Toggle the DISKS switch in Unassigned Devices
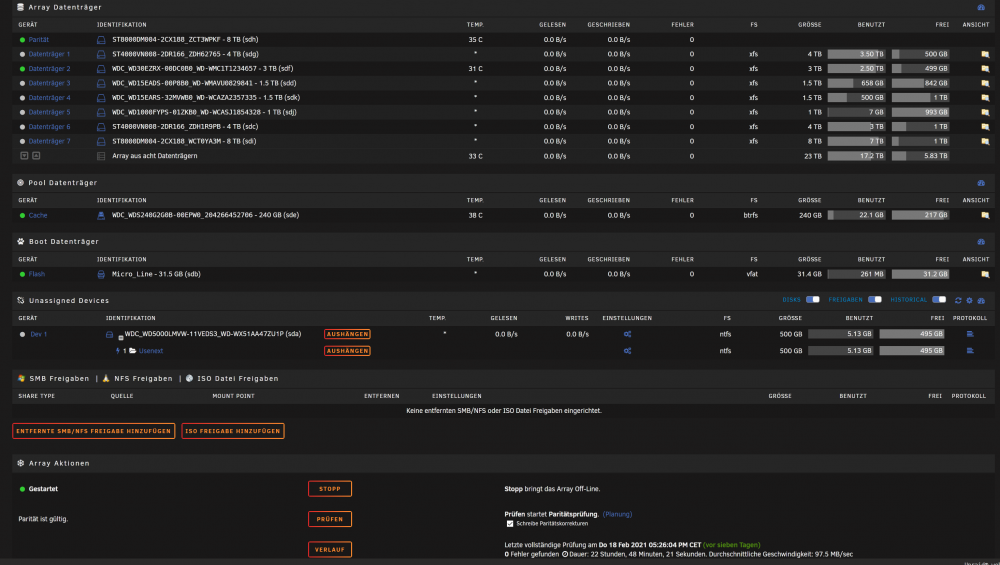Screen dimensions: 1000x565 point(812,300)
